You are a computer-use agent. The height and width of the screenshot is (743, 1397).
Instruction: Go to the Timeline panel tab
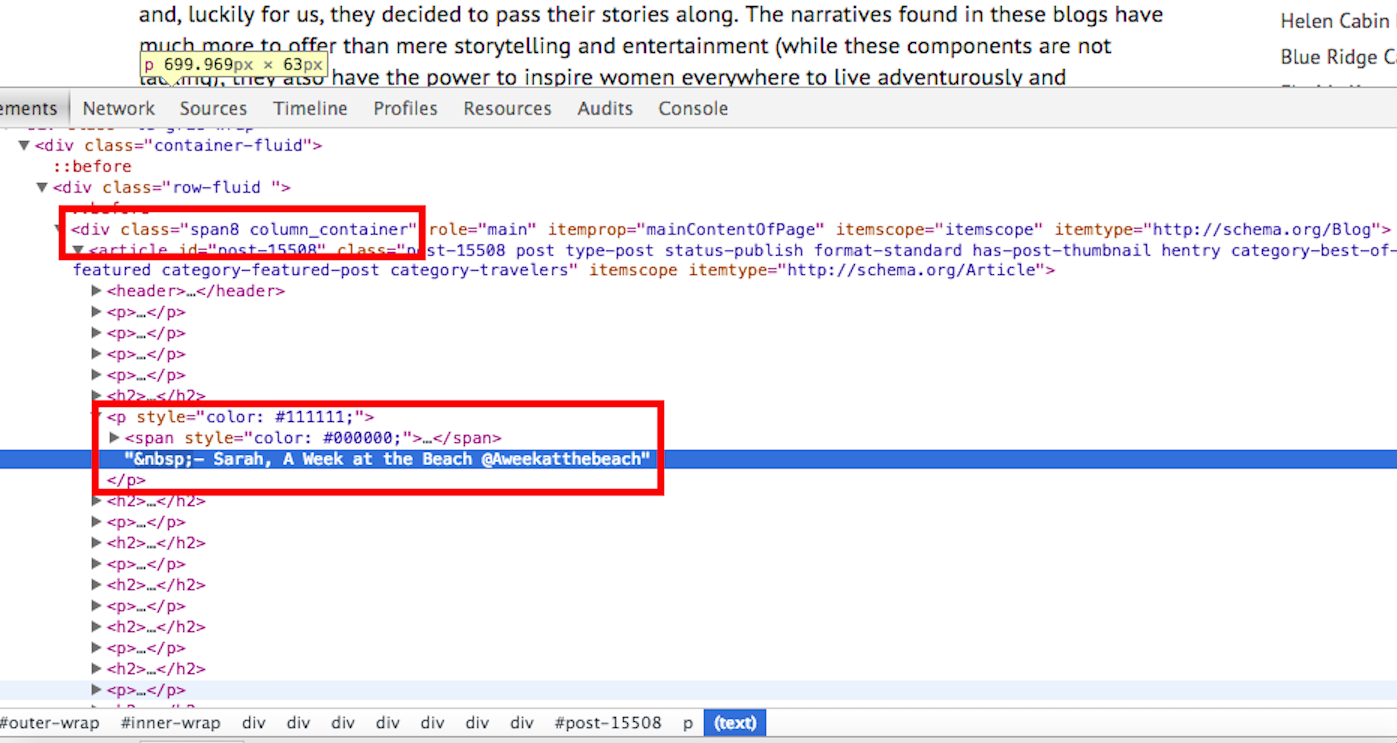(310, 108)
